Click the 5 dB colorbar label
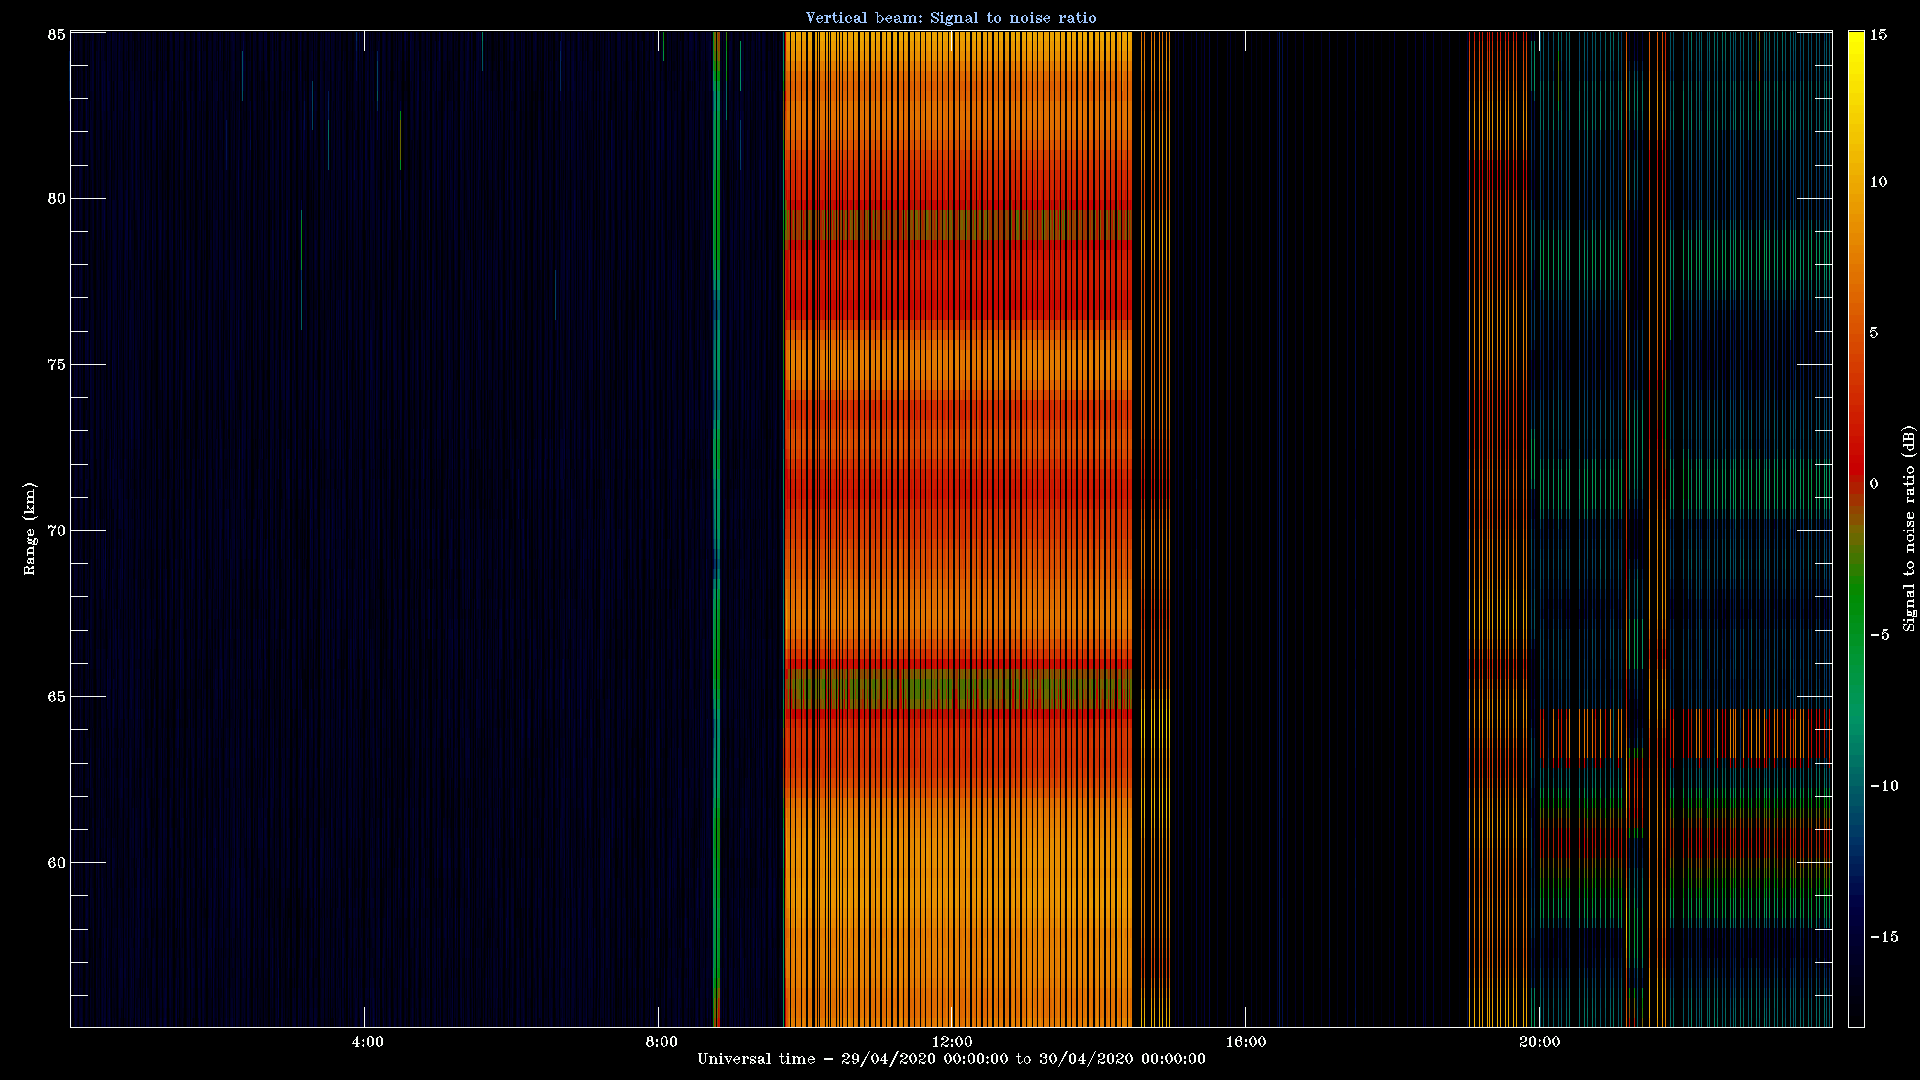 [x=1874, y=333]
